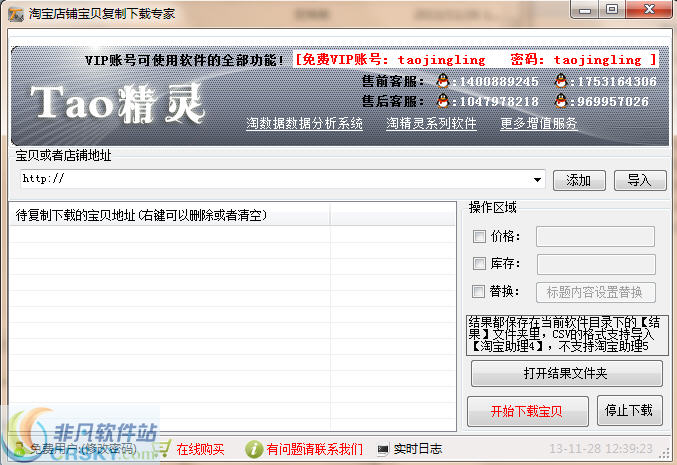Click QQ penguin icon for 969957026
The height and width of the screenshot is (465, 677).
561,101
